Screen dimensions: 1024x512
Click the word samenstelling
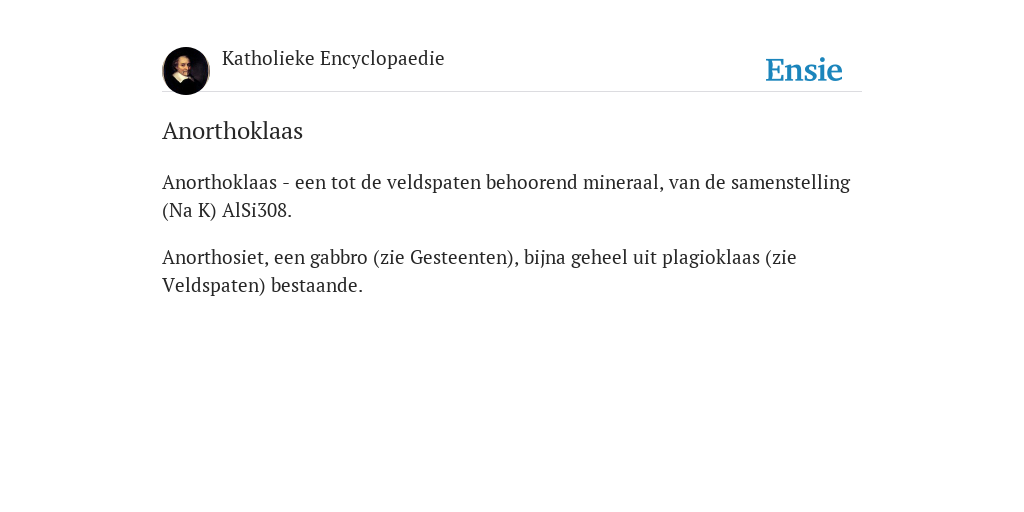[x=790, y=182]
